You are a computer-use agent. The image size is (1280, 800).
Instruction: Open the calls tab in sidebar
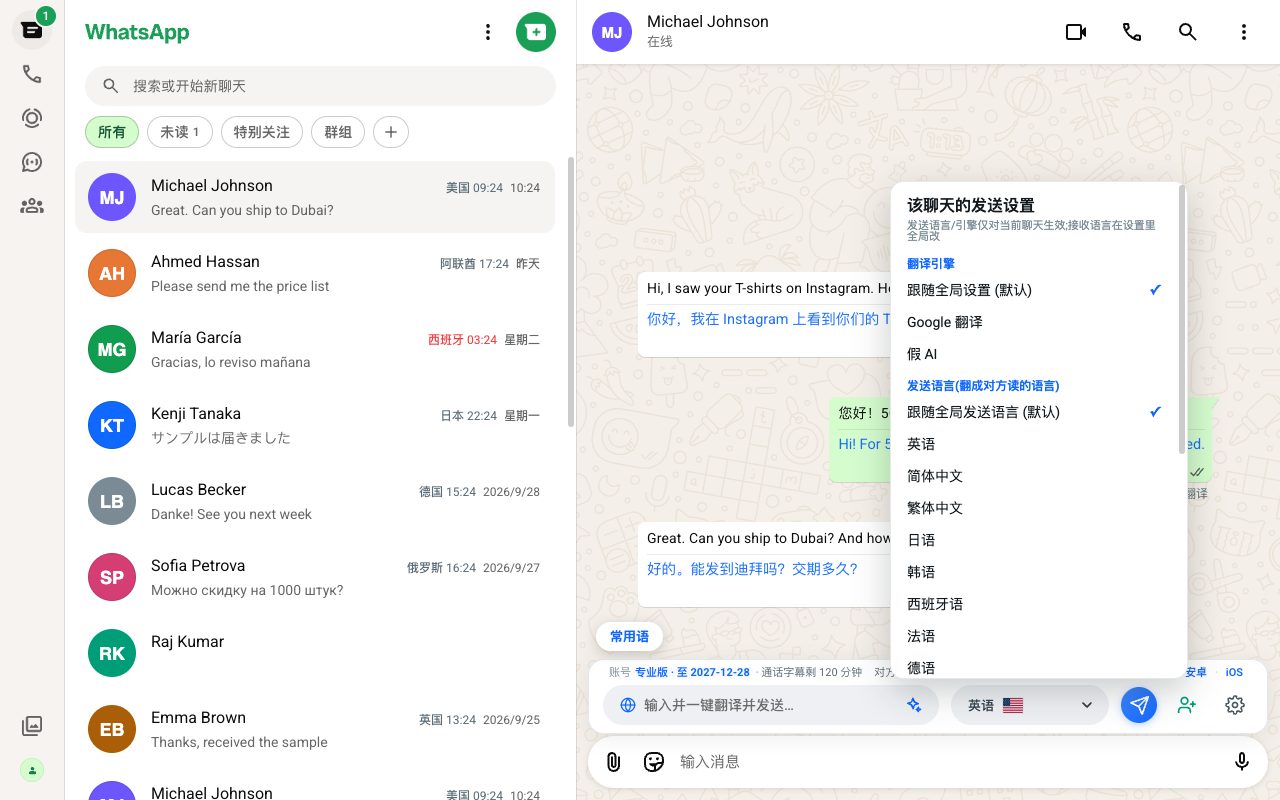(32, 74)
